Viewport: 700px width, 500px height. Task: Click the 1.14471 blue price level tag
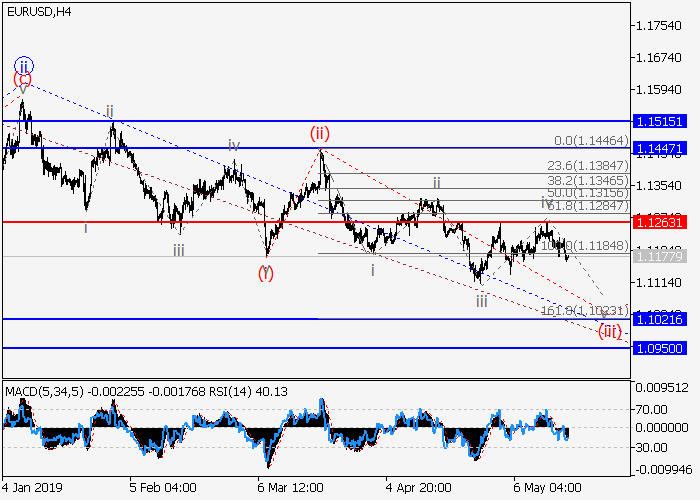tap(664, 148)
